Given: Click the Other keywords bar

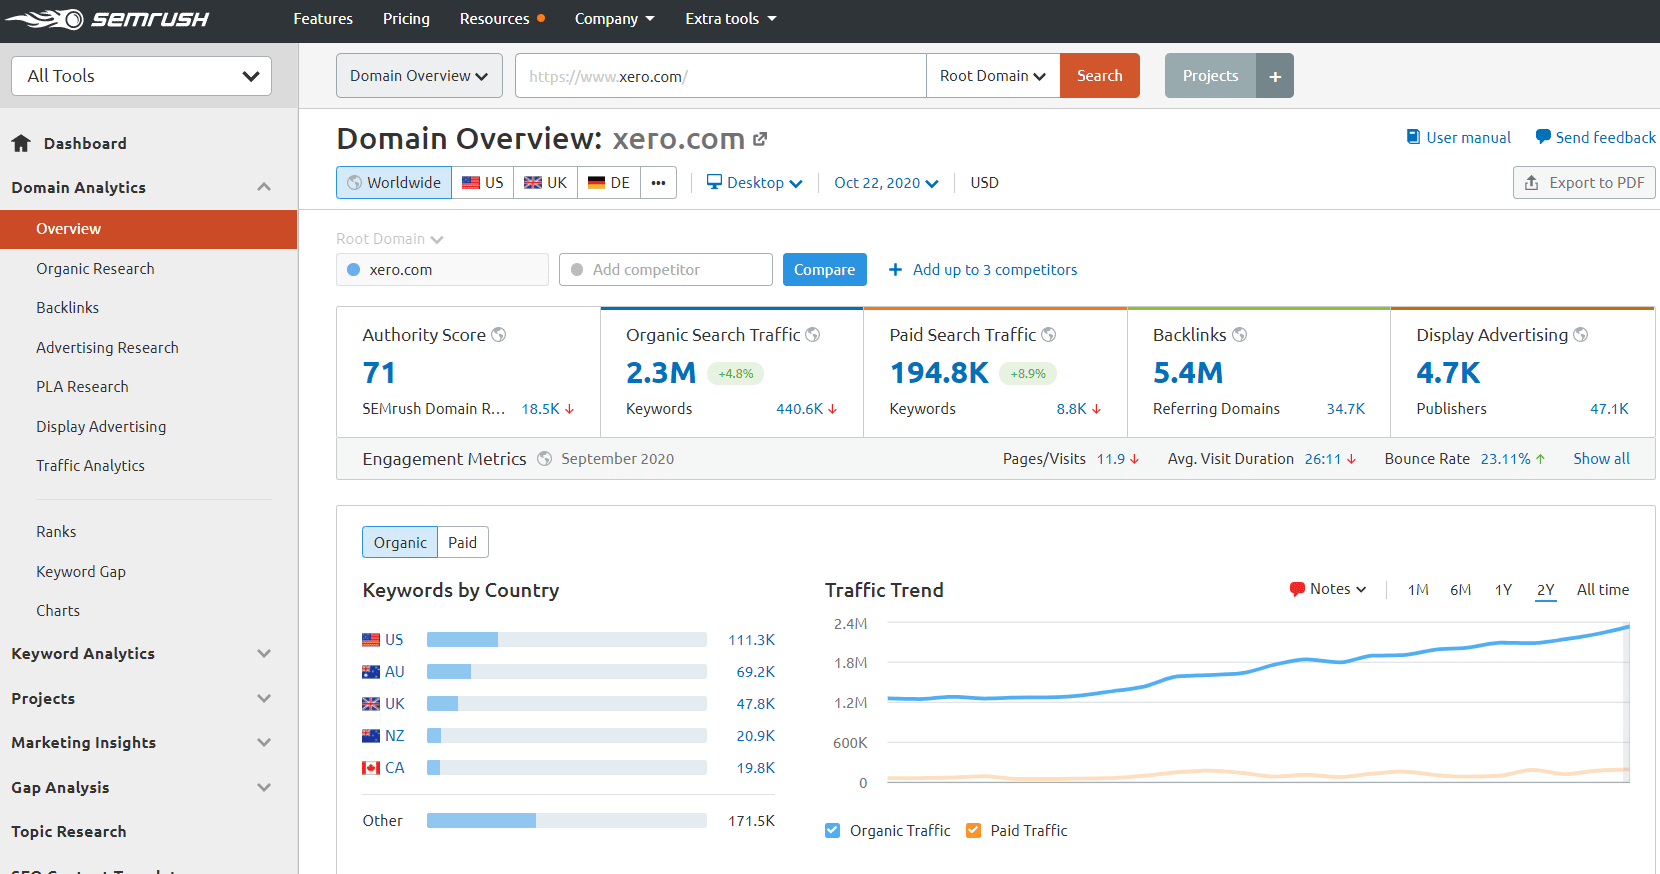Looking at the screenshot, I should pos(567,821).
